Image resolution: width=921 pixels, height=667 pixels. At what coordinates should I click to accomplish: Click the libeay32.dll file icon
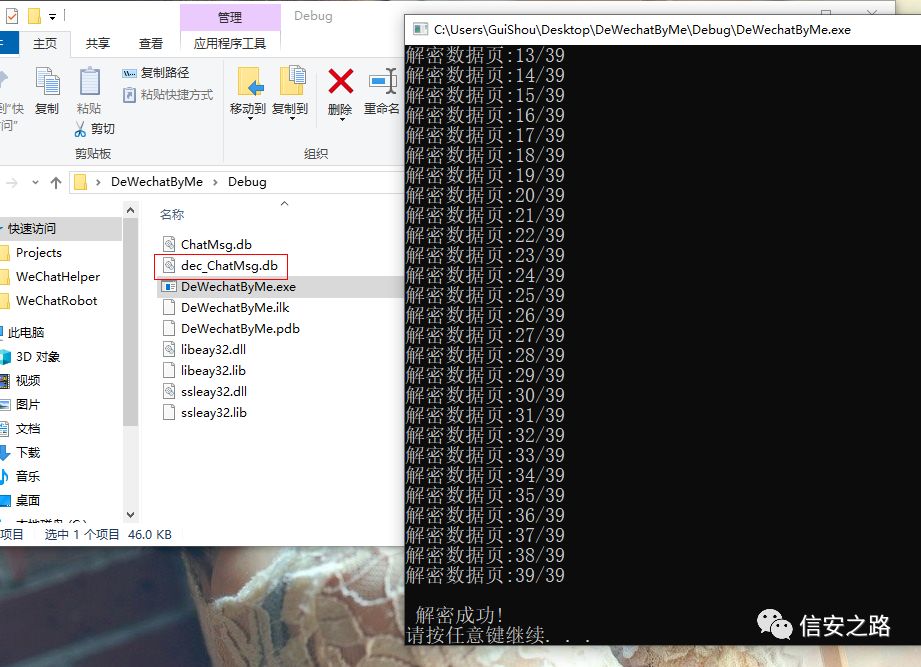coord(169,349)
